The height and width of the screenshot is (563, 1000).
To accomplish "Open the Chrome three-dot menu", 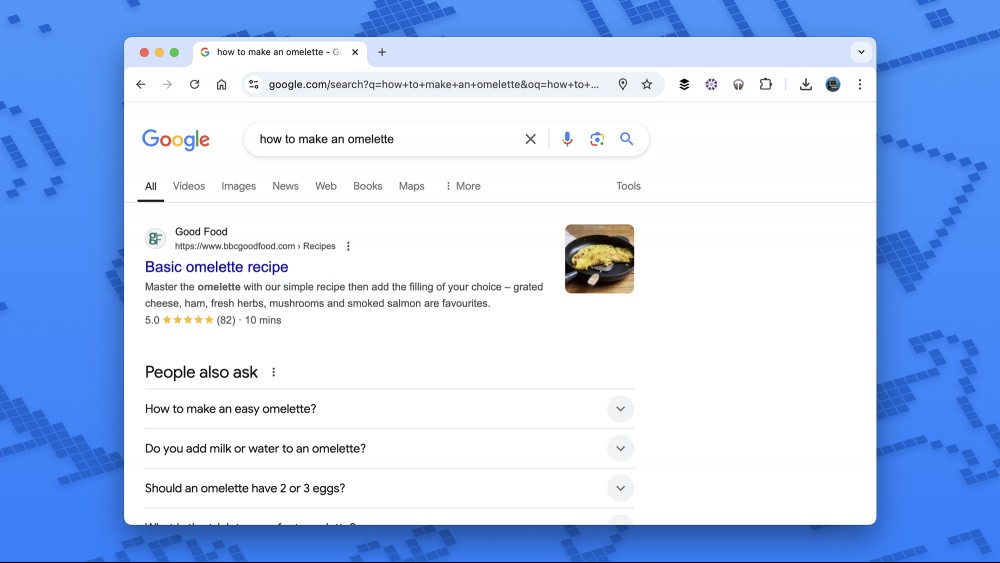I will tap(860, 84).
